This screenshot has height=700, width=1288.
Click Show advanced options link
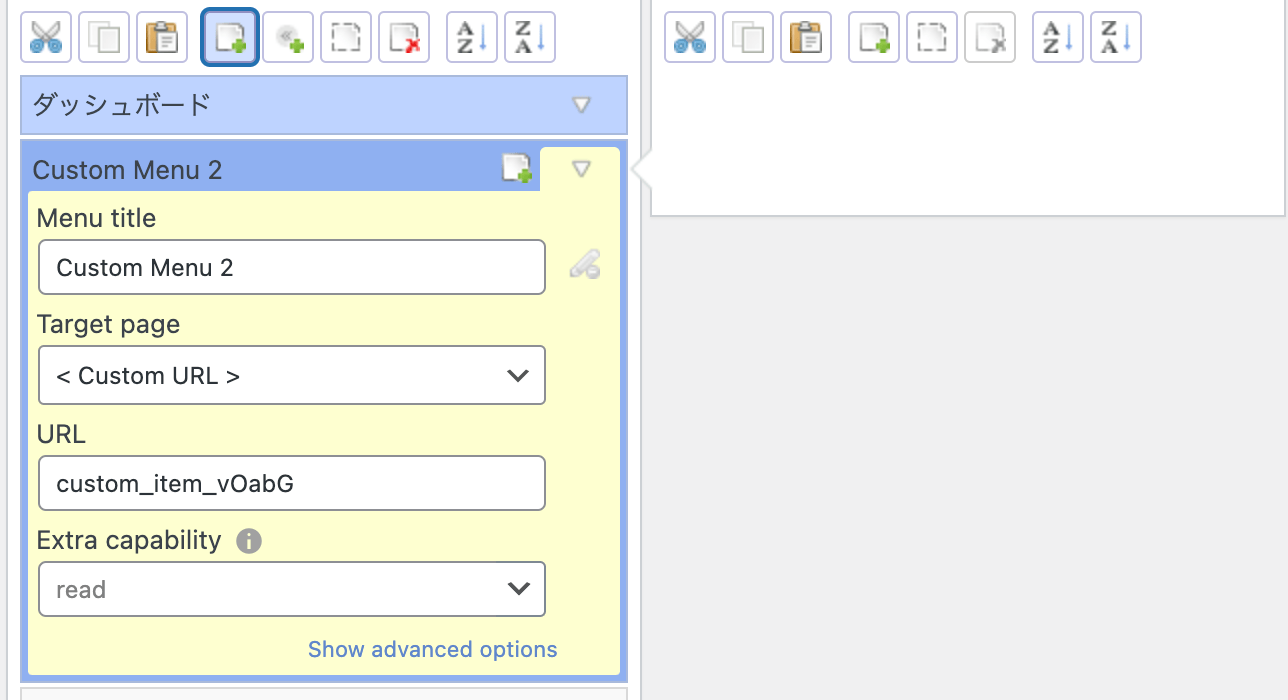[432, 650]
